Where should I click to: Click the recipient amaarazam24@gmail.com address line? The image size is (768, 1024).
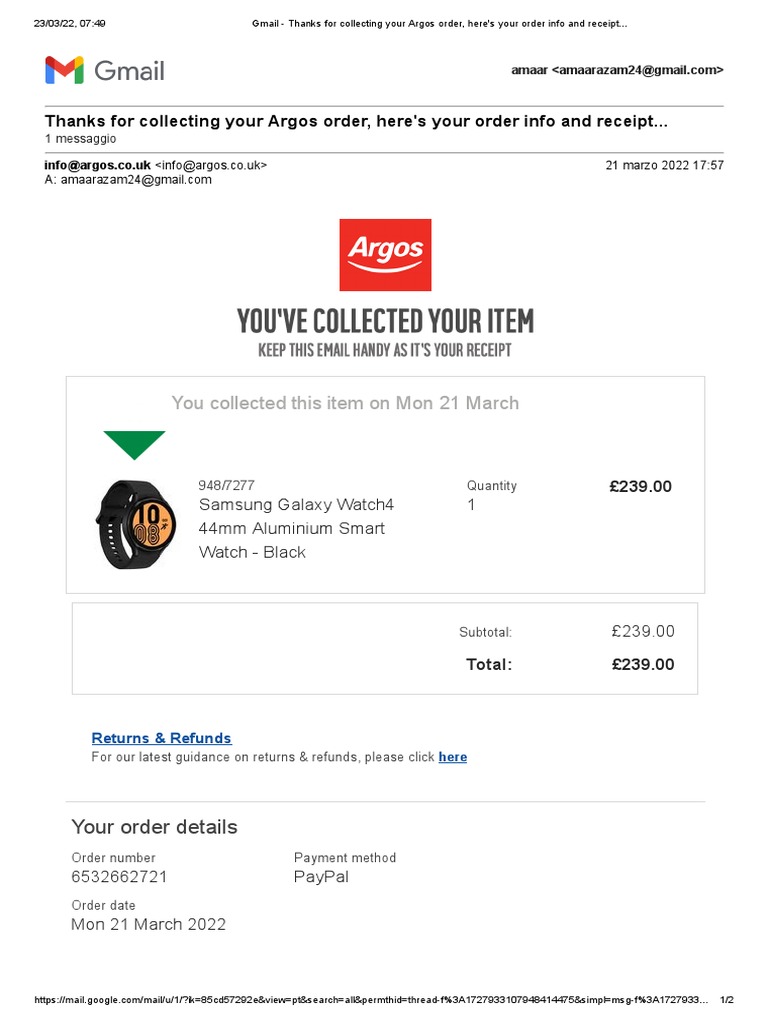(128, 180)
